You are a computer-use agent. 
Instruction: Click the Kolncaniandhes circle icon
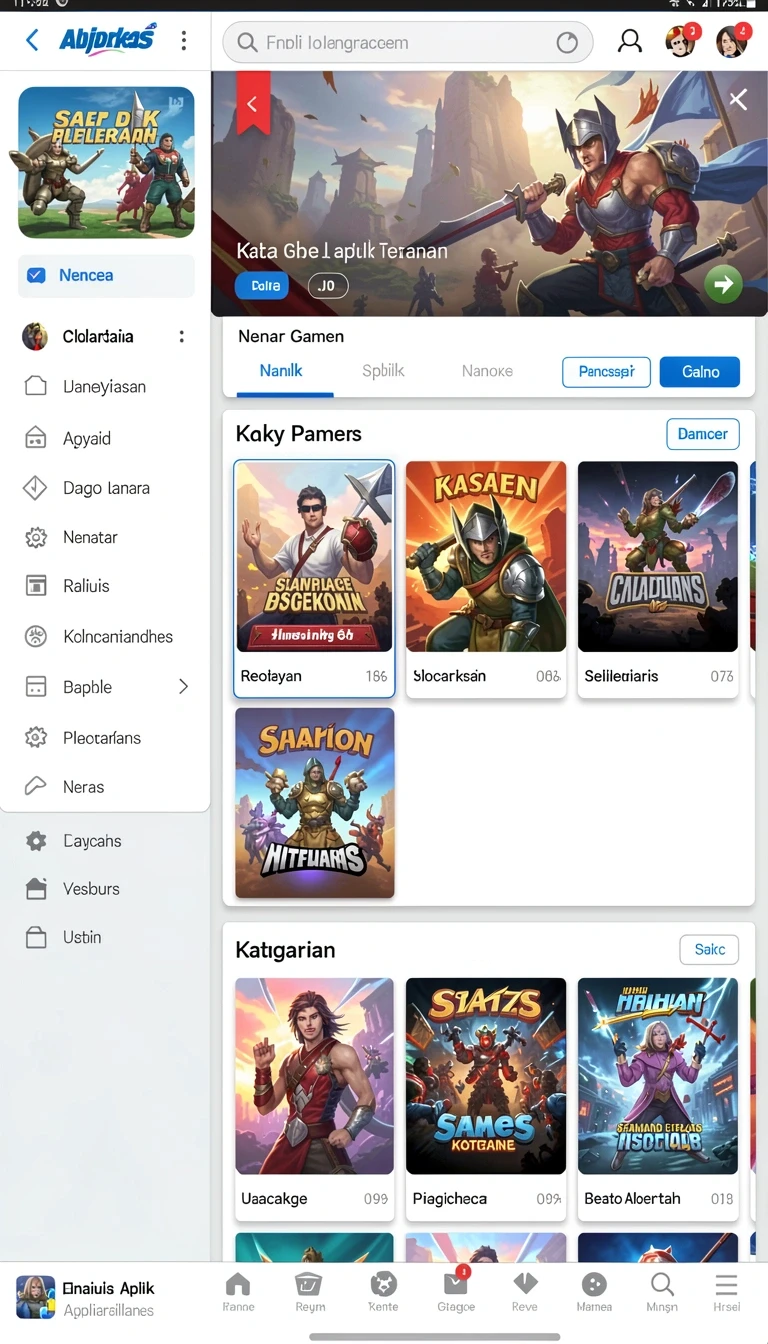coord(36,636)
